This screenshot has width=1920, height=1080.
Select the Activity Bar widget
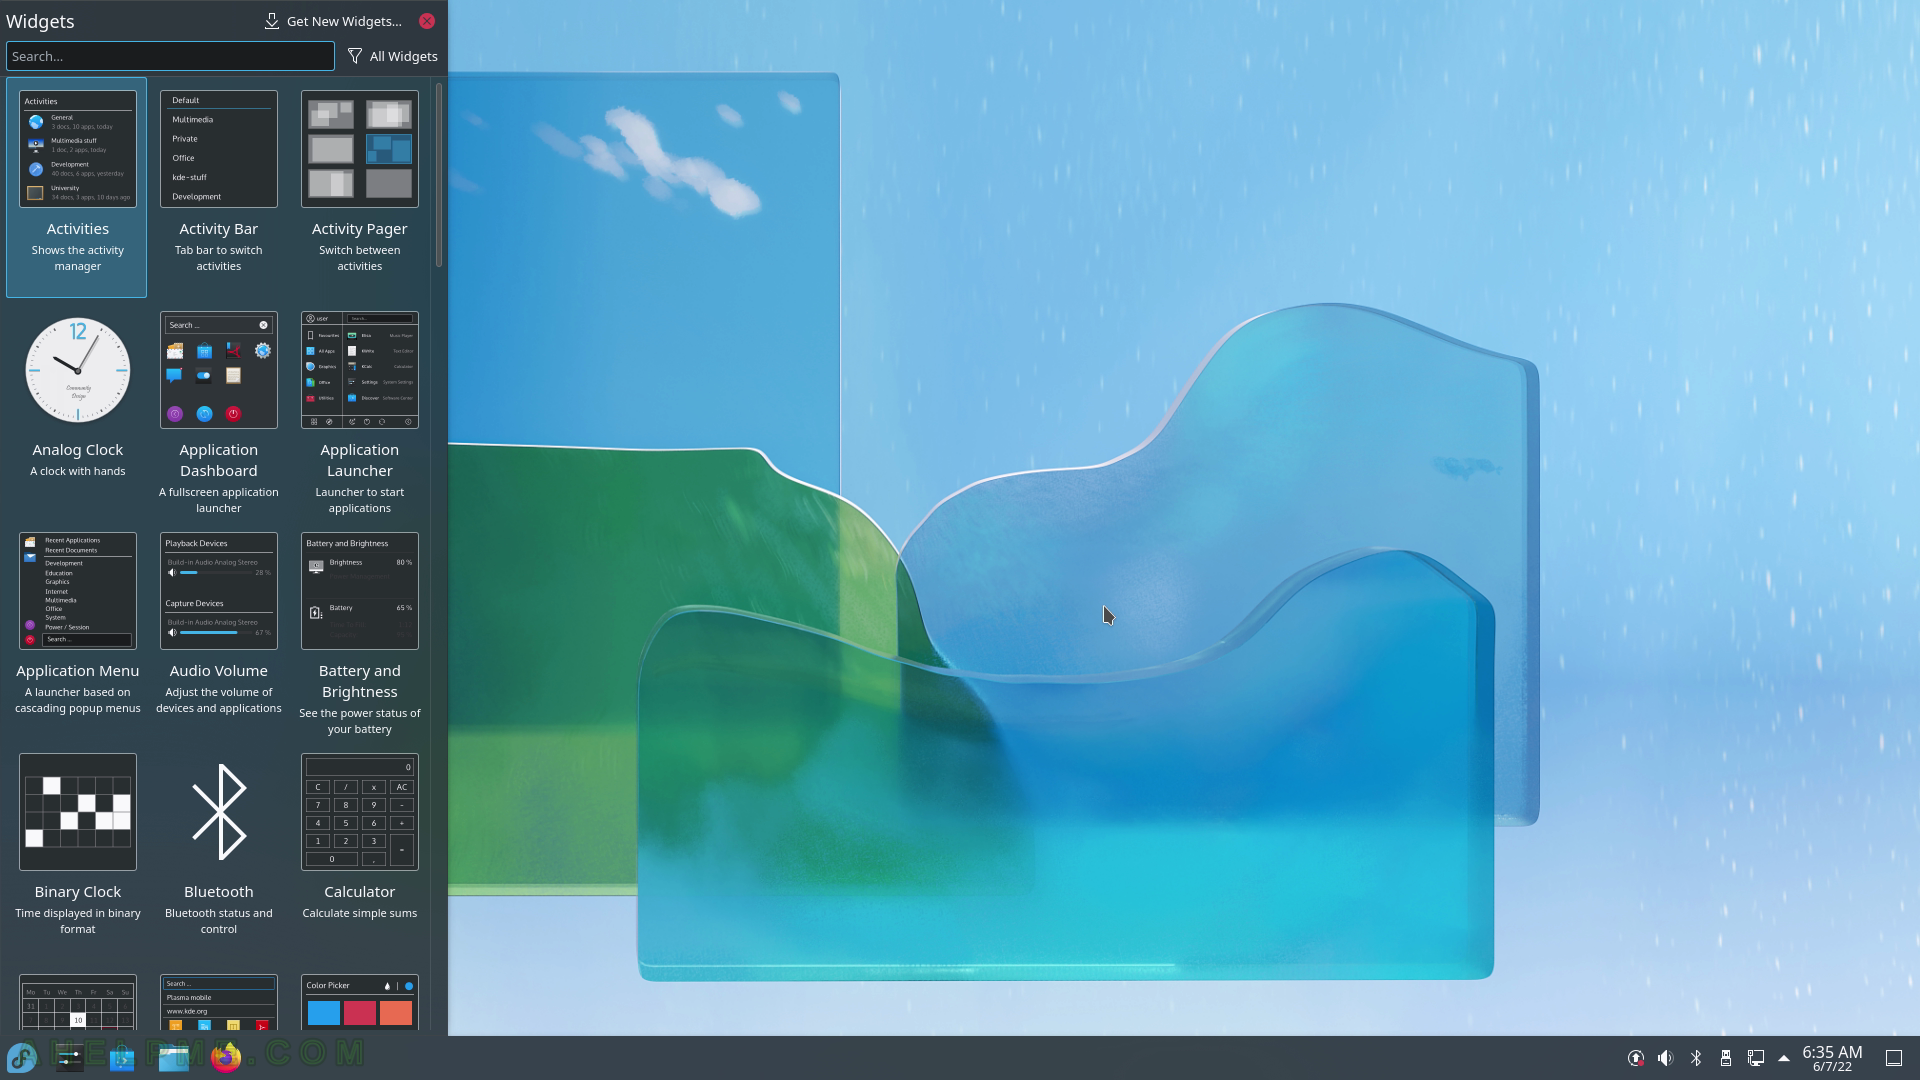point(218,187)
